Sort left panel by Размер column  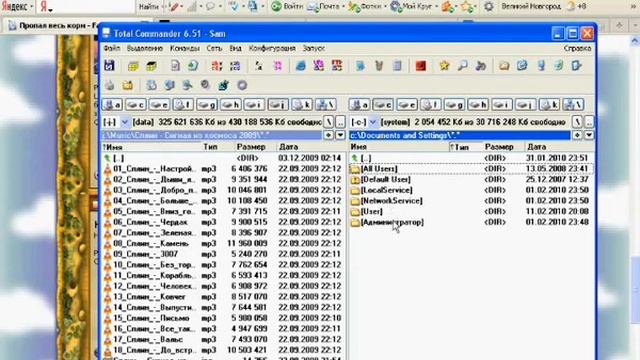click(x=251, y=147)
